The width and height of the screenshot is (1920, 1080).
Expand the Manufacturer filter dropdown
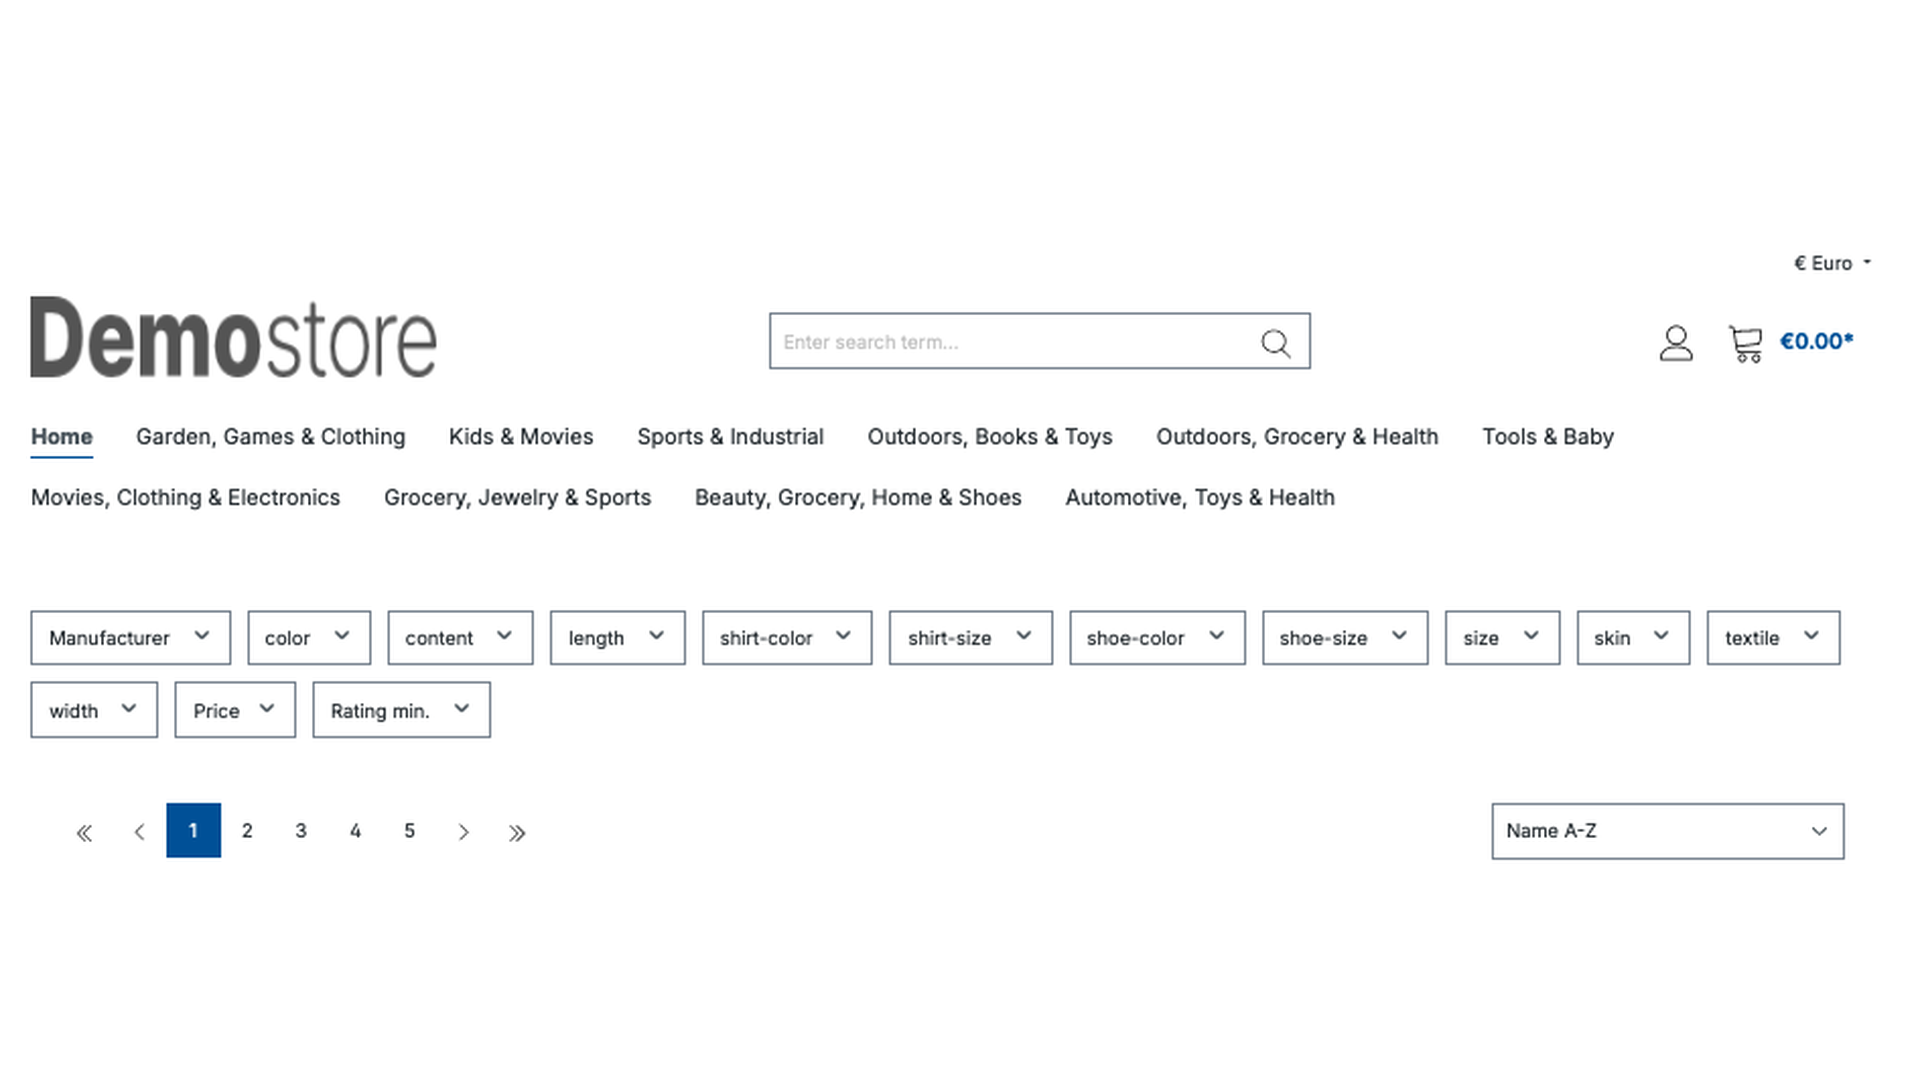pos(129,637)
